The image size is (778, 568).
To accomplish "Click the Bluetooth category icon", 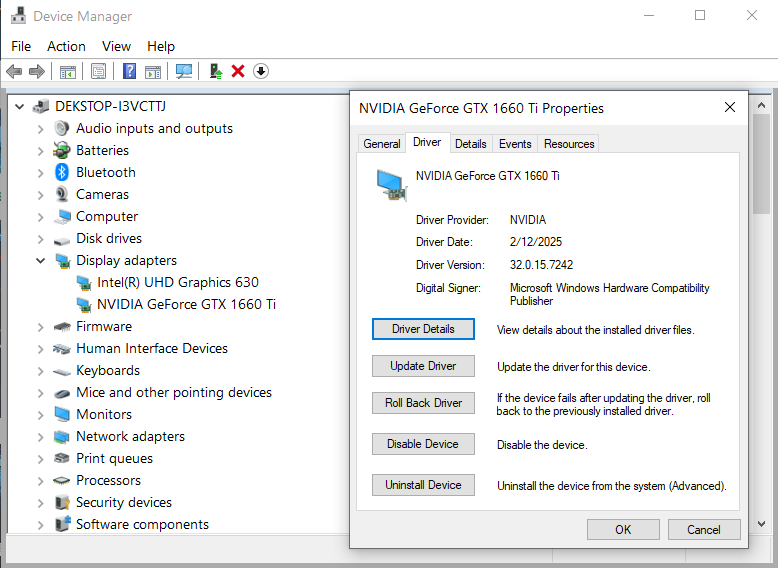I will (x=62, y=172).
